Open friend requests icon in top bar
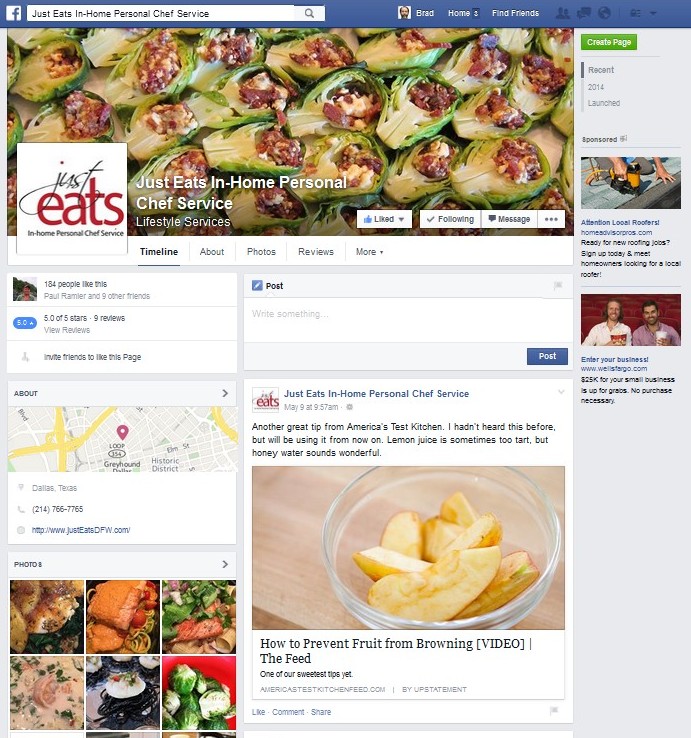Screen dimensions: 691x738 tap(562, 13)
